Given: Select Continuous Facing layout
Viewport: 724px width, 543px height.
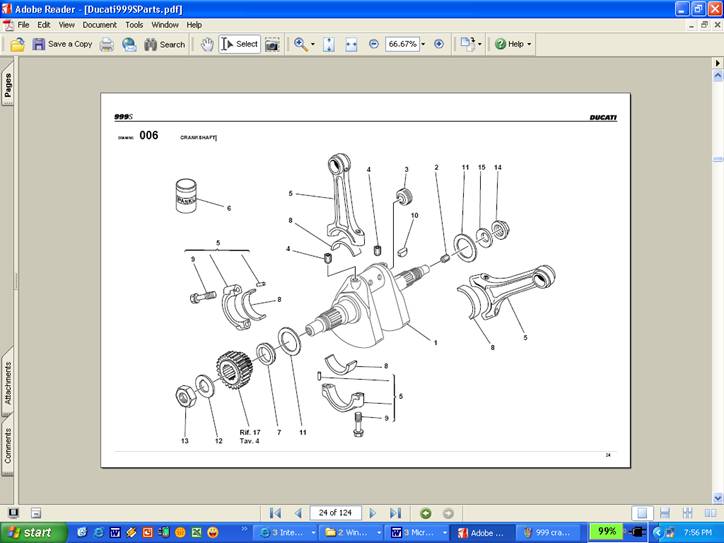Looking at the screenshot, I should click(x=688, y=513).
